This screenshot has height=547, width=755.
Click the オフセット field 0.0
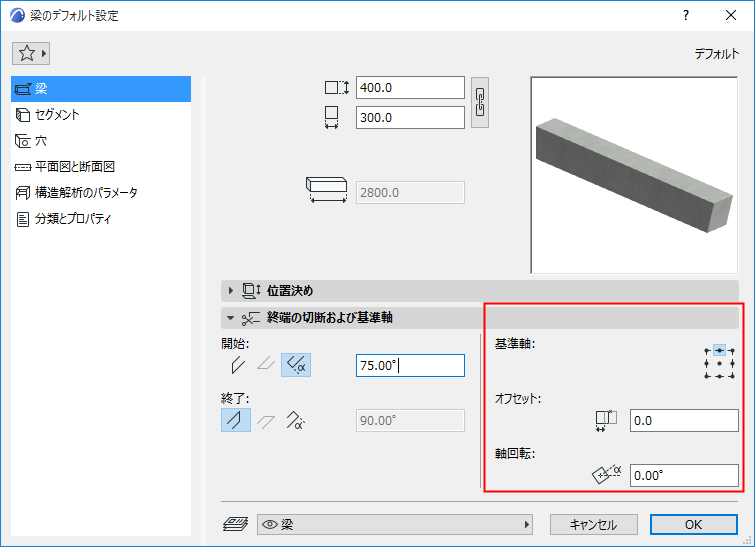click(x=684, y=420)
